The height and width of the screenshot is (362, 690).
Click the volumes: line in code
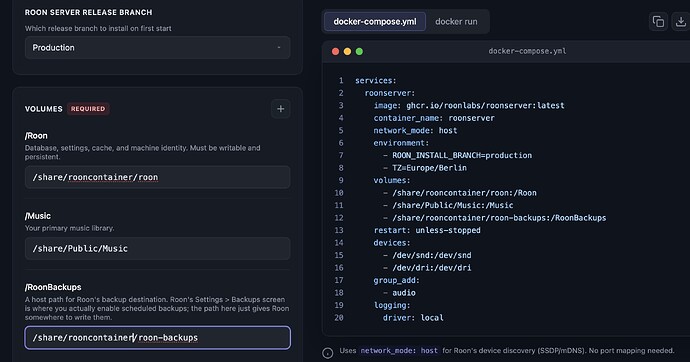[392, 180]
